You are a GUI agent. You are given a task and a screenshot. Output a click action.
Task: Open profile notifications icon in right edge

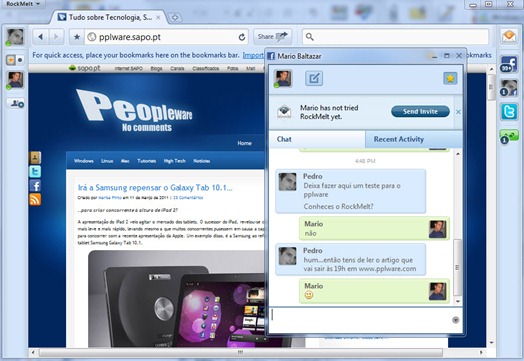[509, 88]
